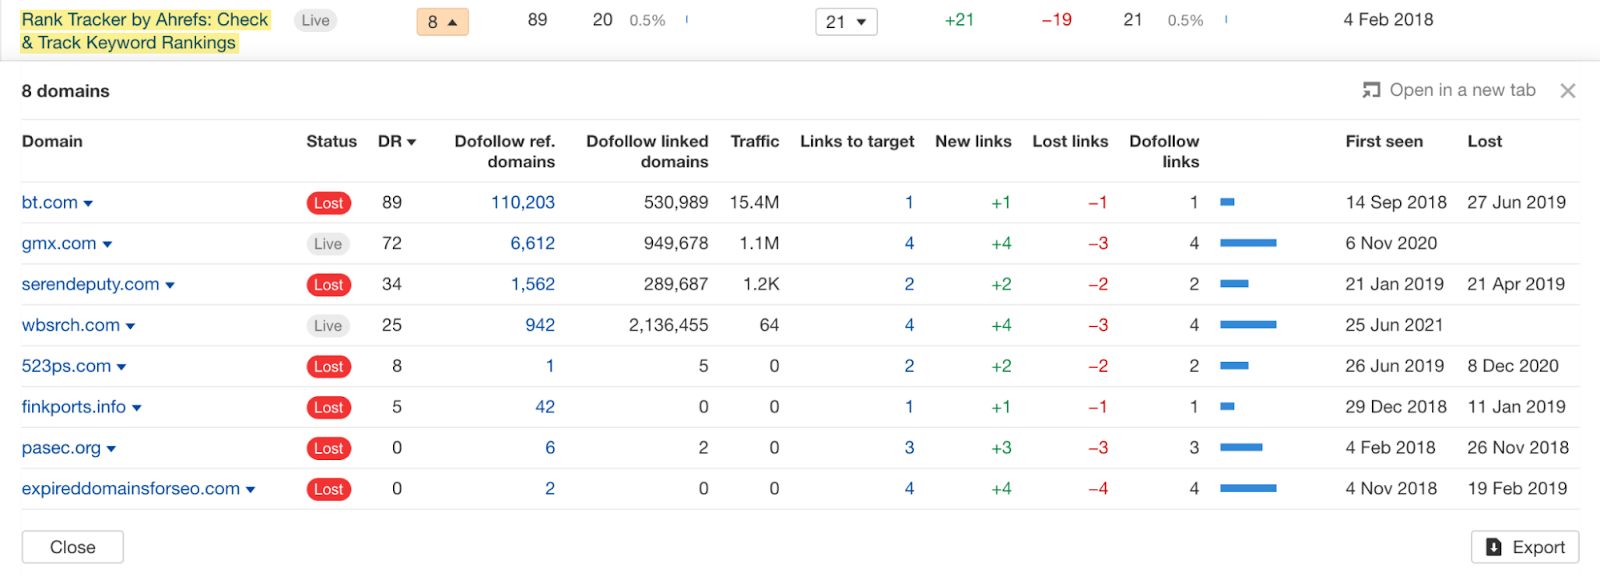Click the Lost badge for finkports.info
Image resolution: width=1600 pixels, height=577 pixels.
click(328, 408)
